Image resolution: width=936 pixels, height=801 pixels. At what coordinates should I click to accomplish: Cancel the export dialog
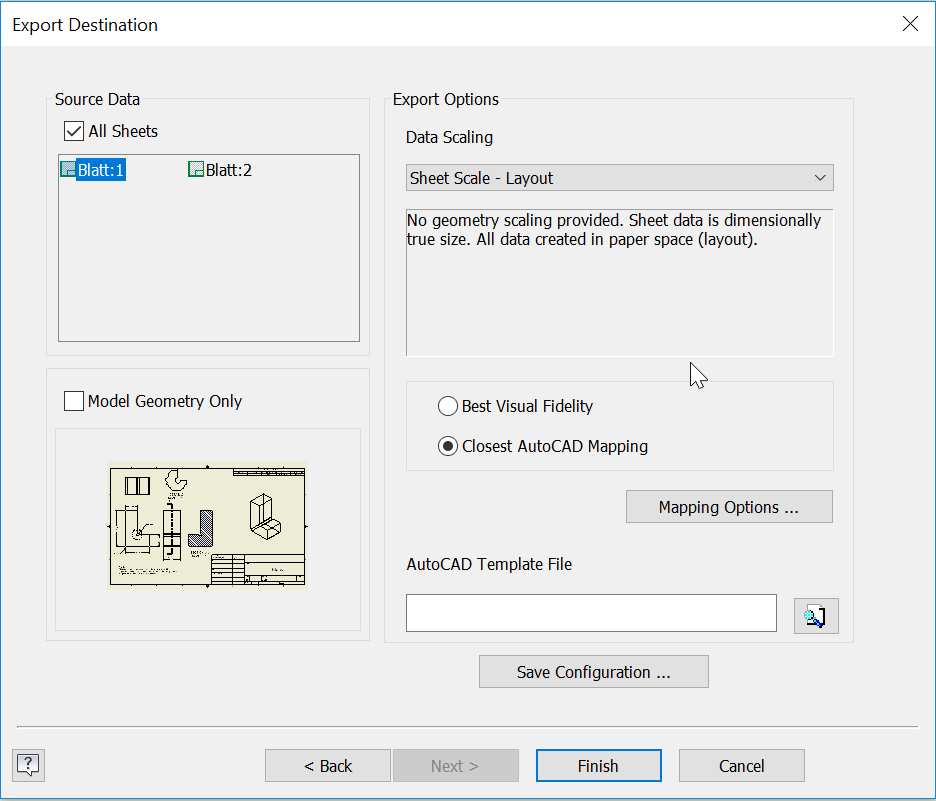coord(741,765)
